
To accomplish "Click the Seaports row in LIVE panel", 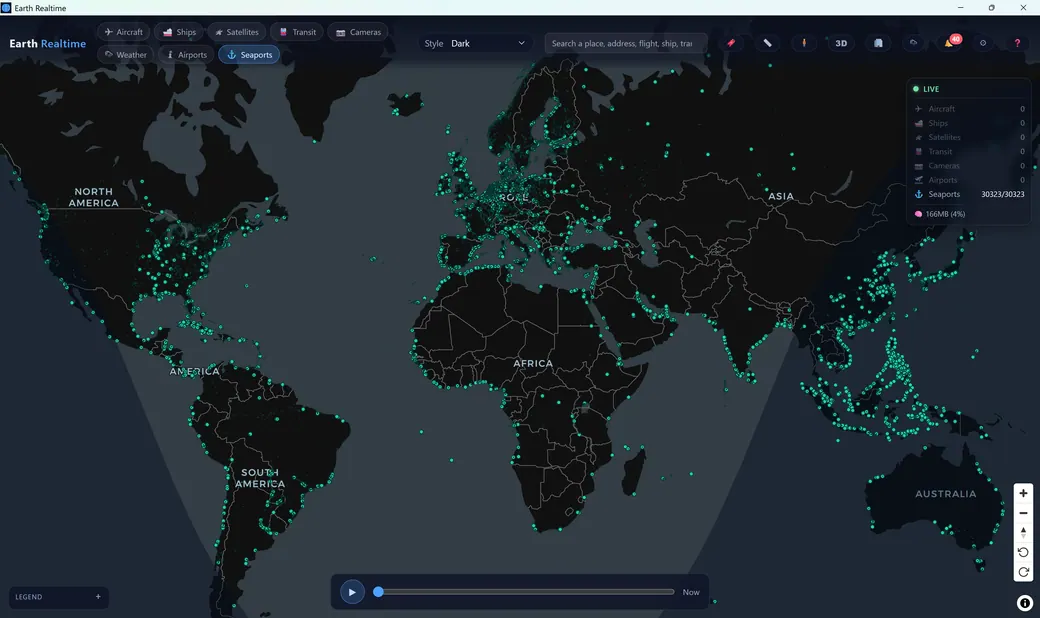I will [x=969, y=194].
